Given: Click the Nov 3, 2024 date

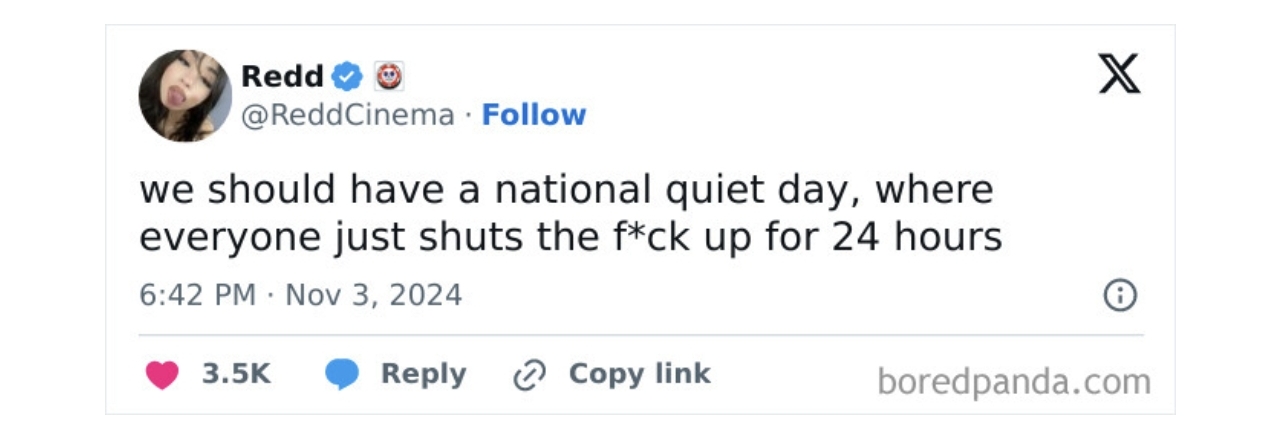Looking at the screenshot, I should (374, 296).
